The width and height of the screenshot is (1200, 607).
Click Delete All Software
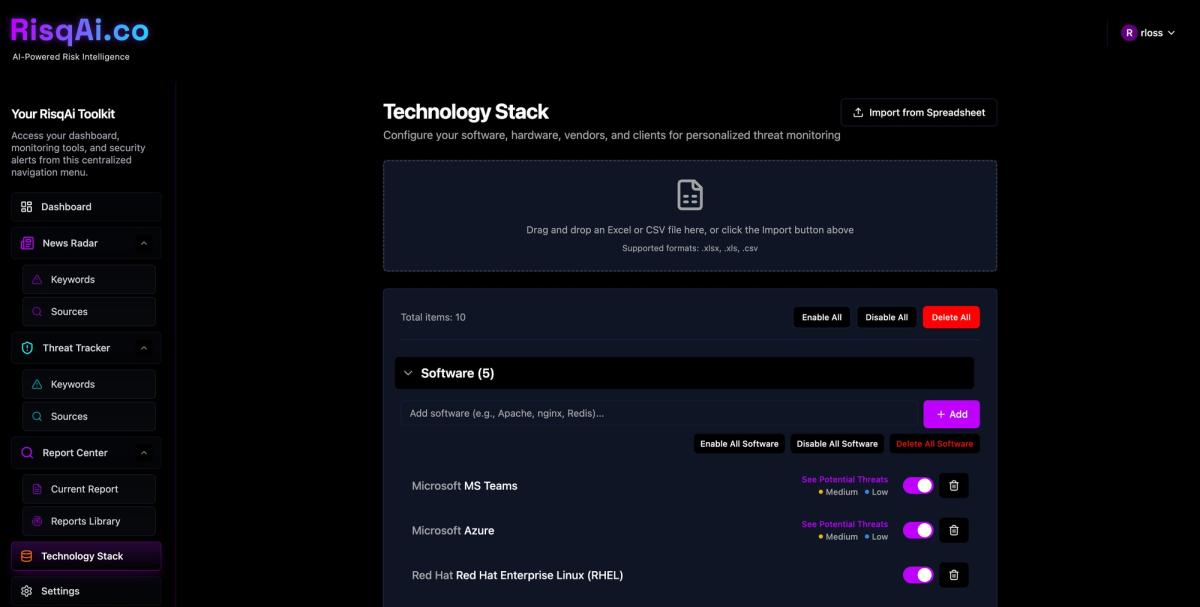click(935, 444)
